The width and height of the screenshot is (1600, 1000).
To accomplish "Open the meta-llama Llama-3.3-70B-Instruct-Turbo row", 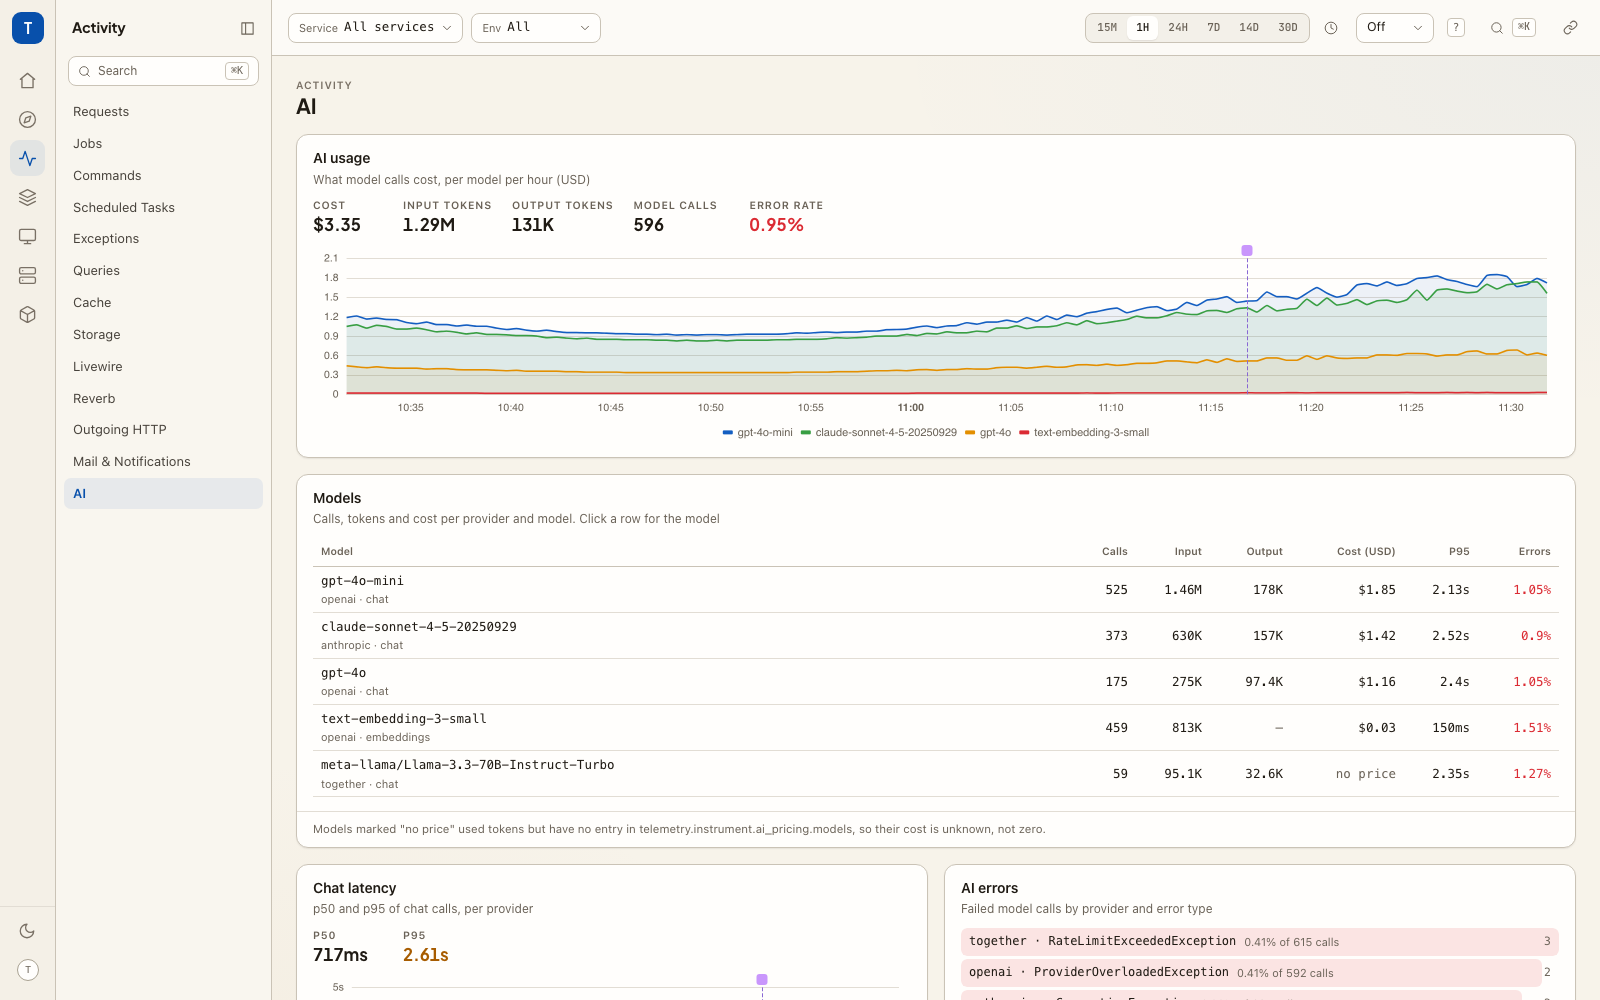I will coord(935,774).
